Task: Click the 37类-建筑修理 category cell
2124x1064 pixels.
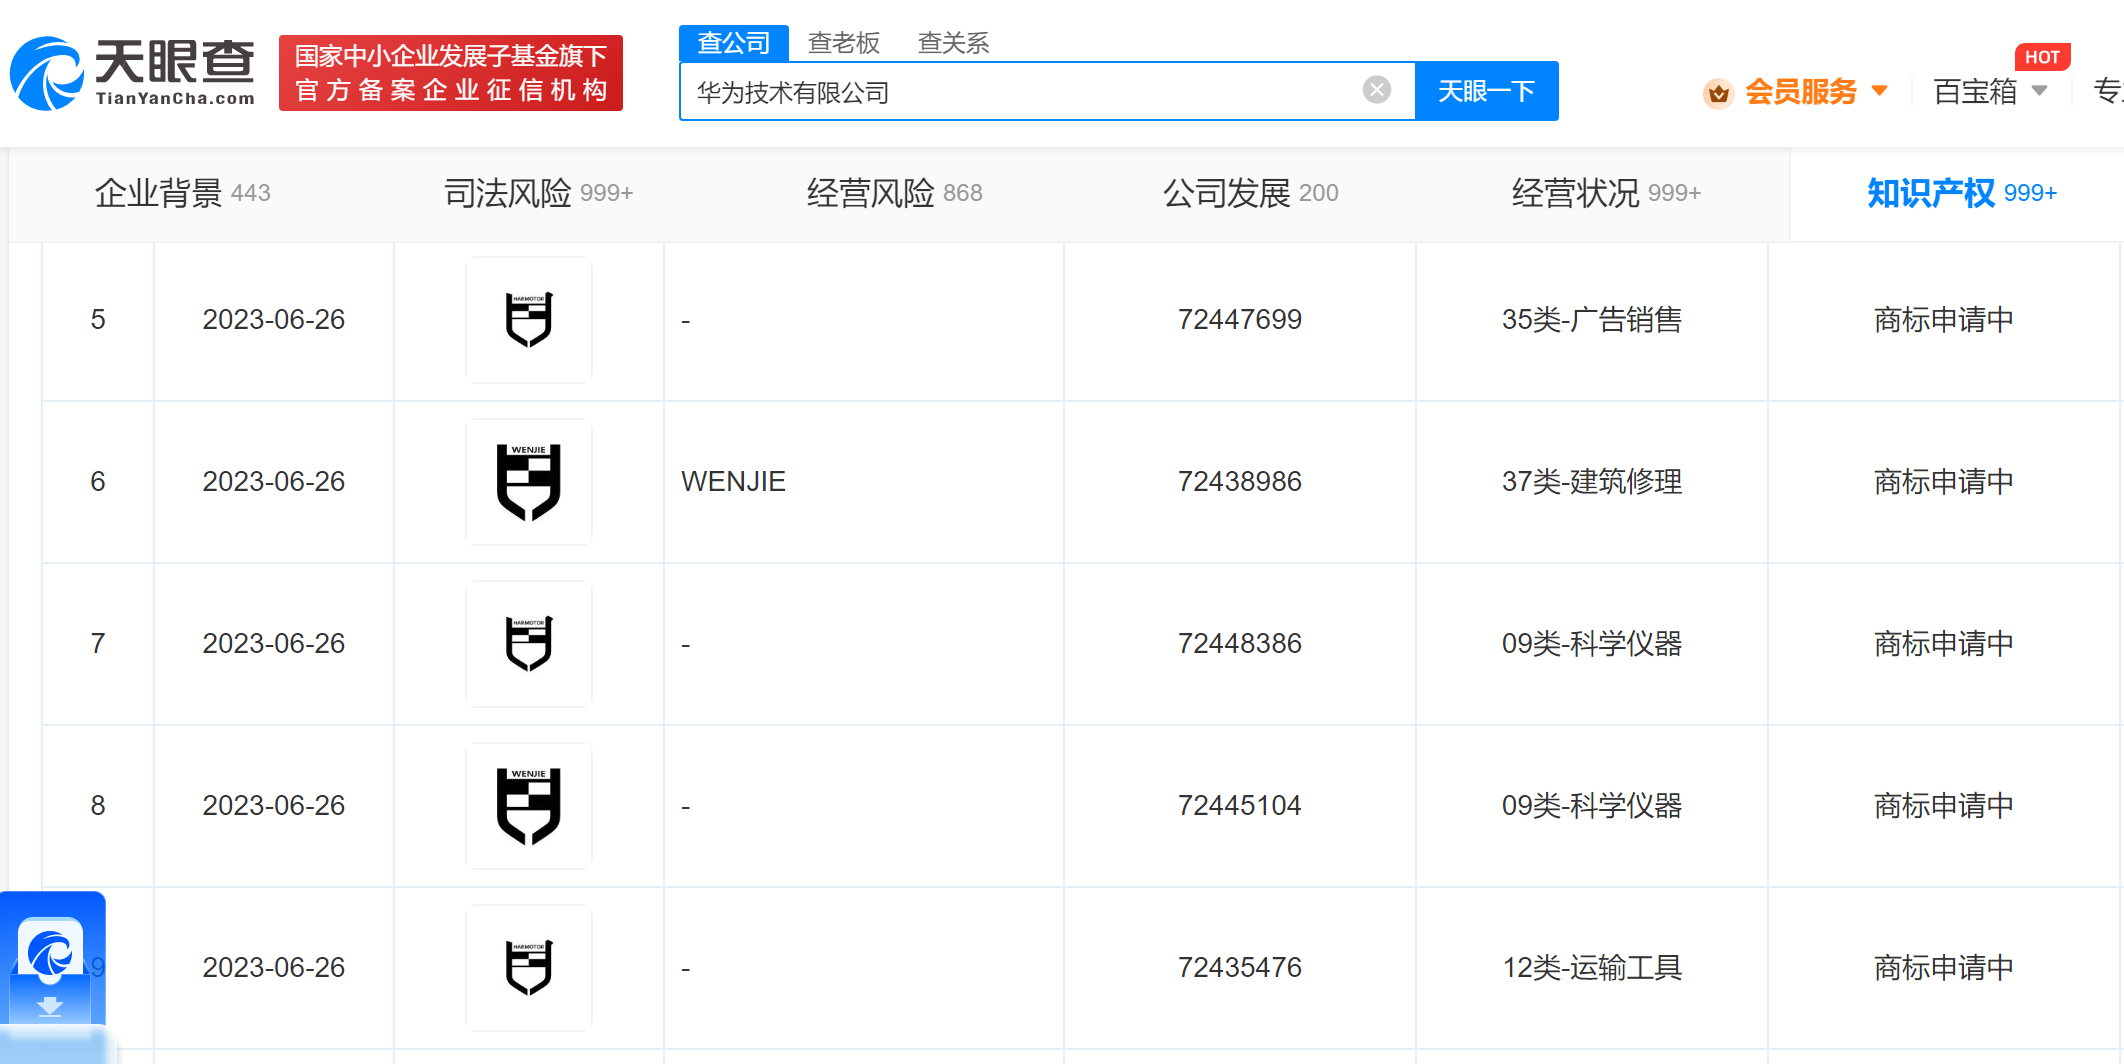Action: coord(1592,482)
